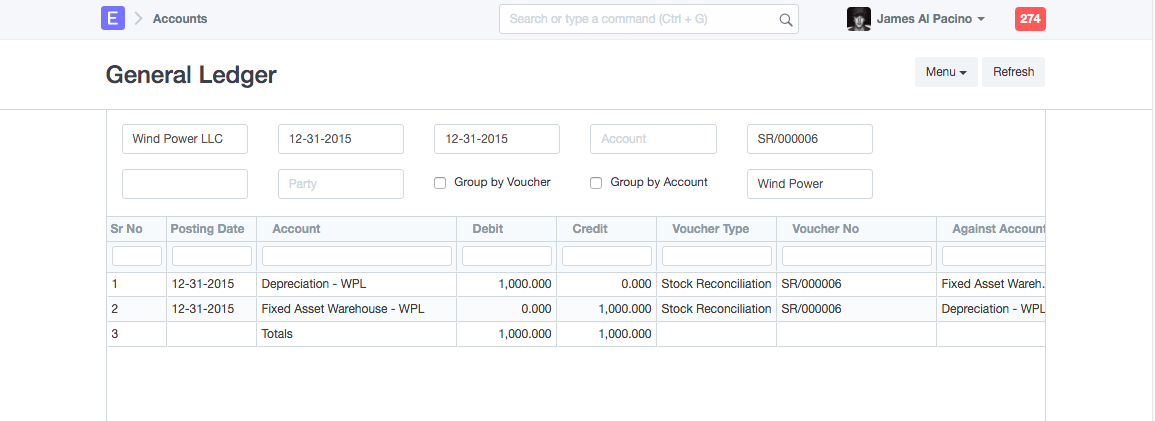This screenshot has width=1155, height=421.
Task: Enable Group by Voucher checkbox
Action: [440, 183]
